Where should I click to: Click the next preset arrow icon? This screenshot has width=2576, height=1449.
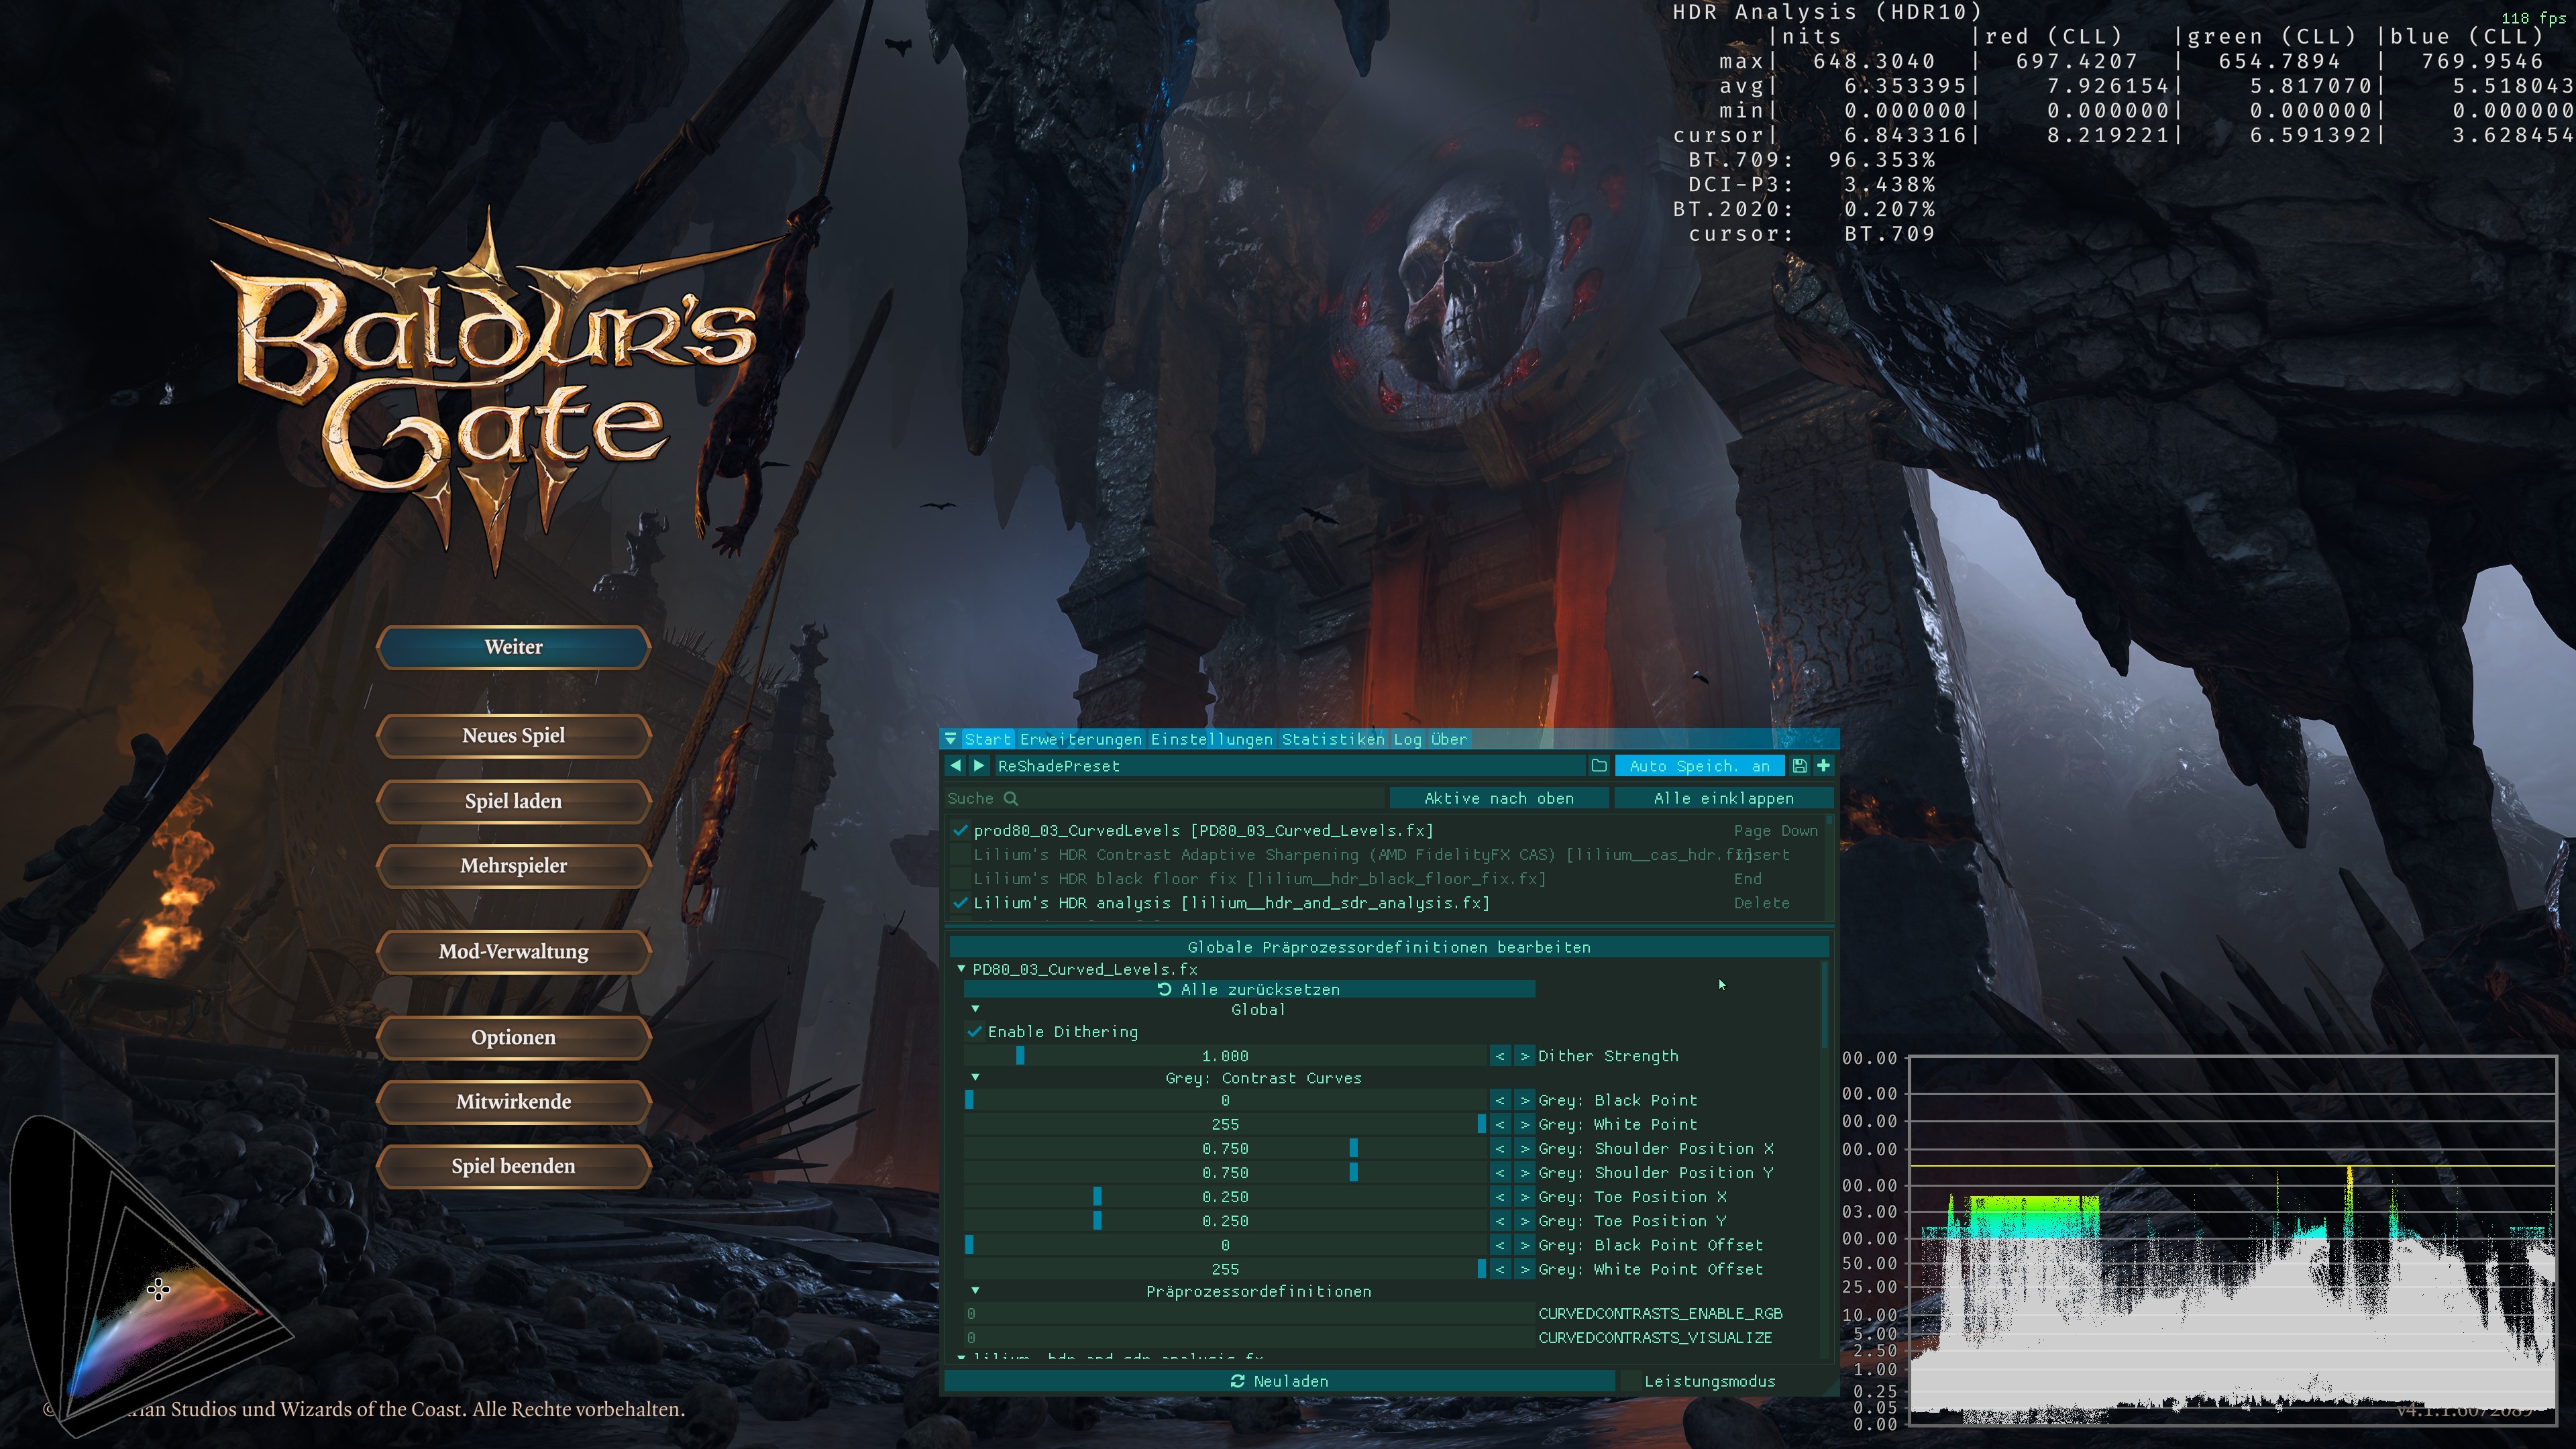(x=979, y=766)
